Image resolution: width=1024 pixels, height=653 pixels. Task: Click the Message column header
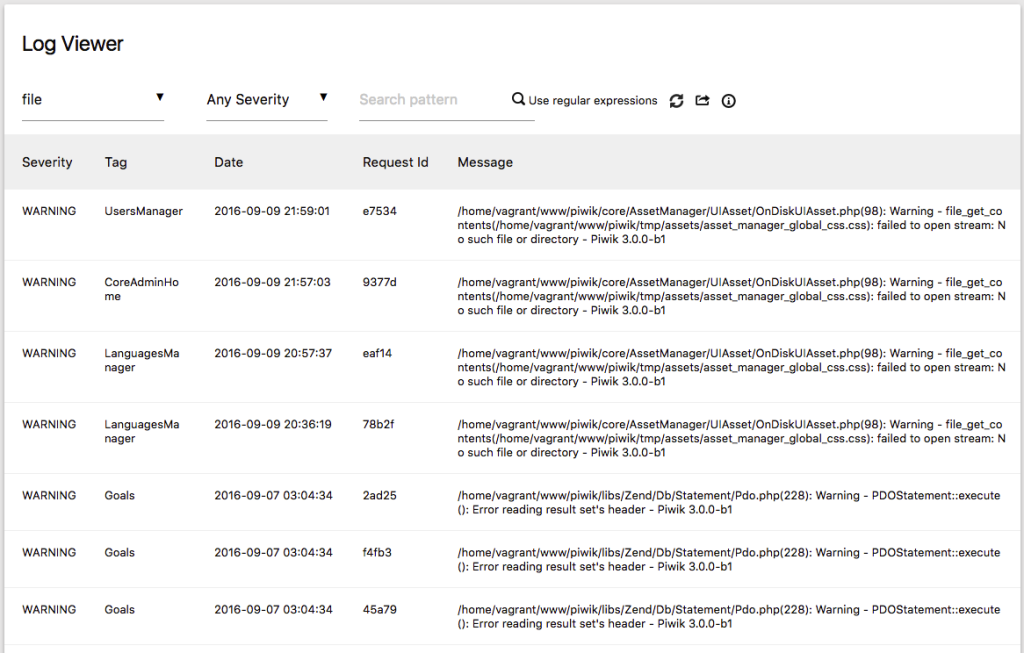485,162
